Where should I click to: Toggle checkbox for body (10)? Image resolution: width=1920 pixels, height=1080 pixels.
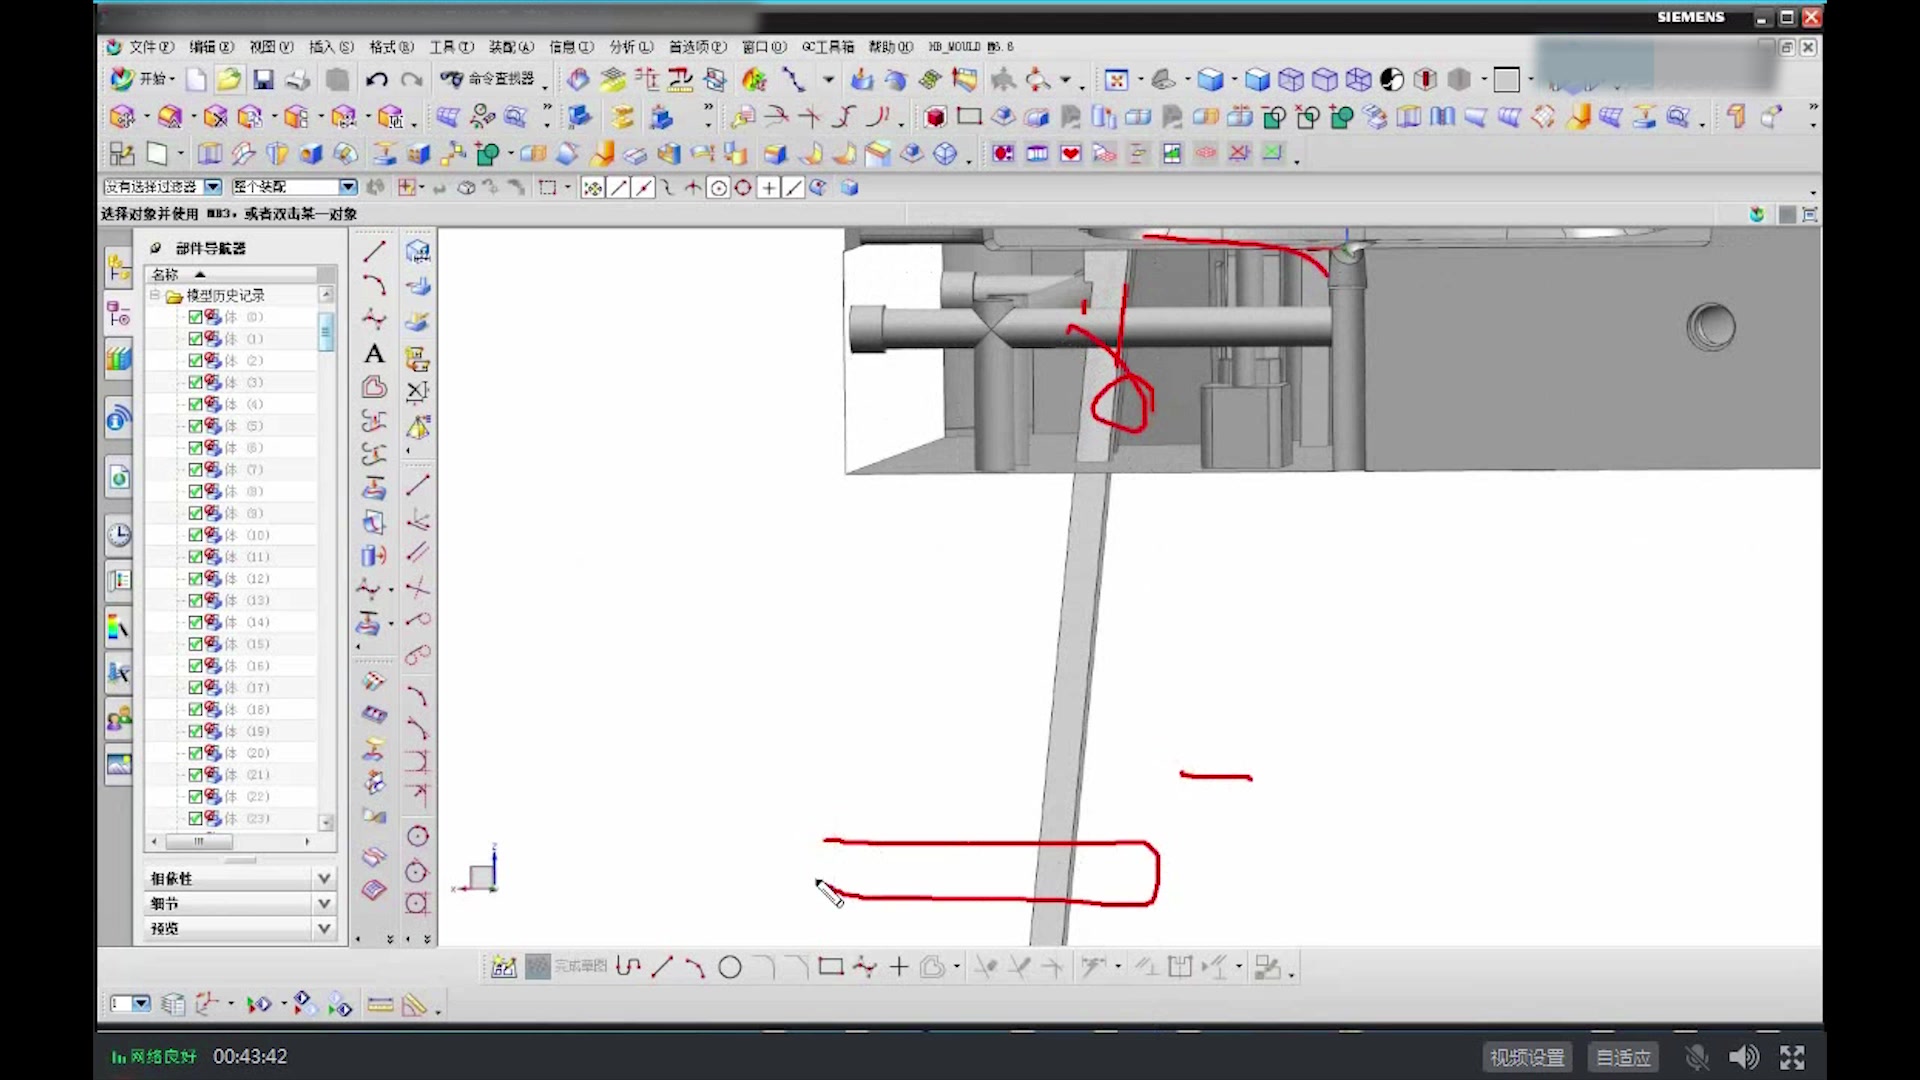196,535
